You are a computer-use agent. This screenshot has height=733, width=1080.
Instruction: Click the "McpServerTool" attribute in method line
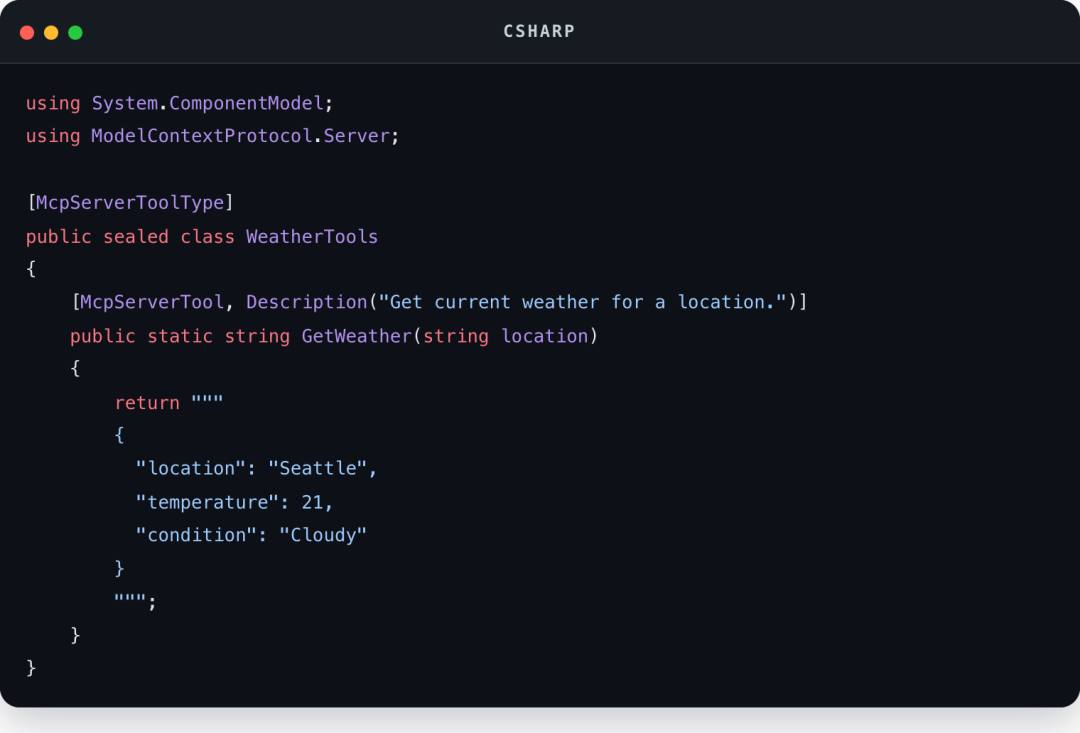152,302
